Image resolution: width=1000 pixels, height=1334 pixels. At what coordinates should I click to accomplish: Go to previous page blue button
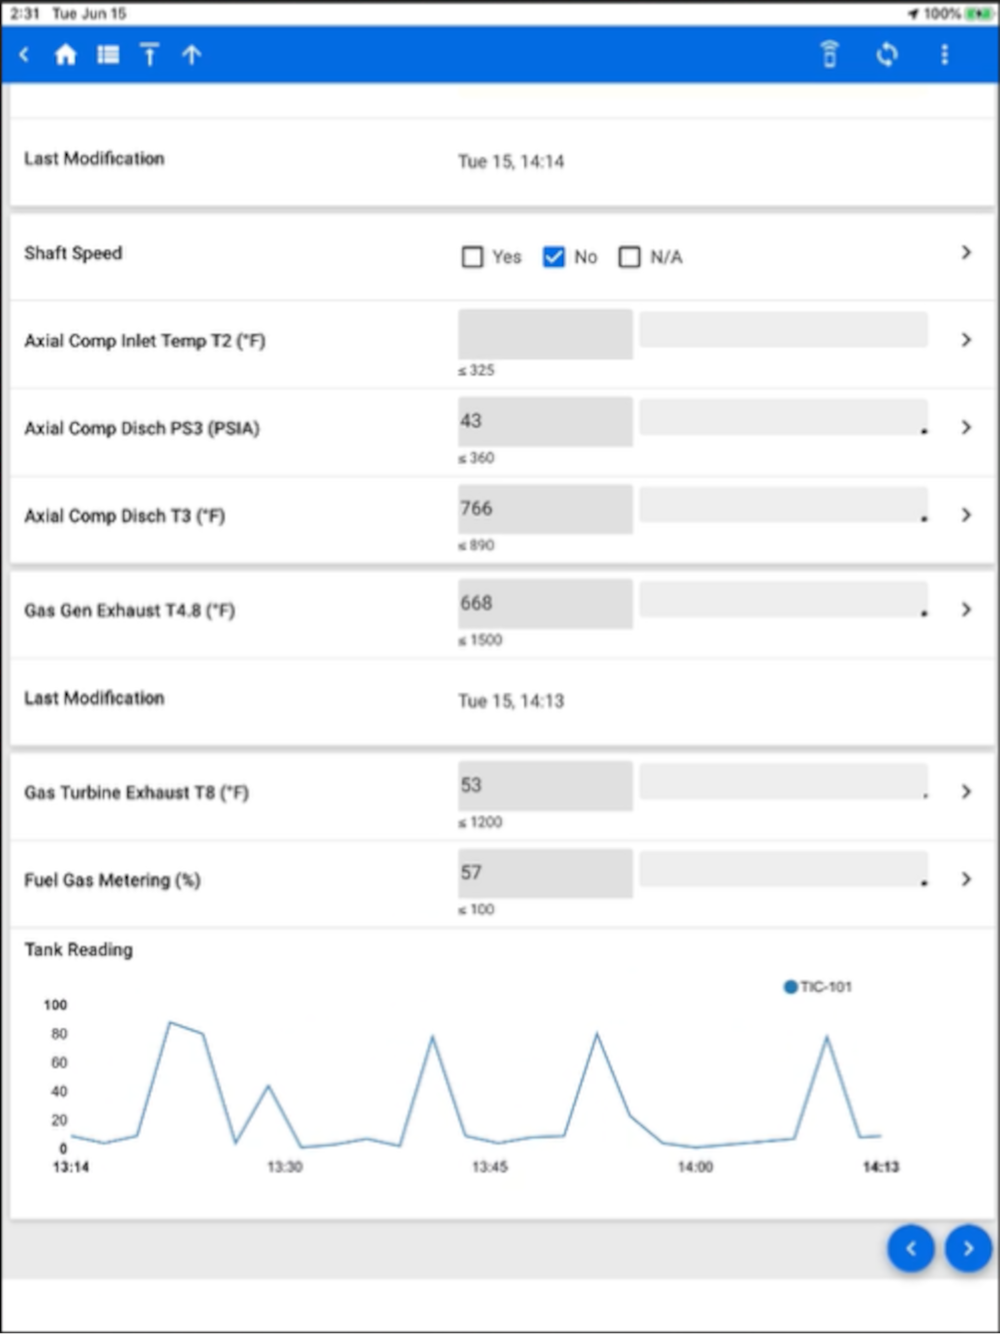click(x=911, y=1248)
